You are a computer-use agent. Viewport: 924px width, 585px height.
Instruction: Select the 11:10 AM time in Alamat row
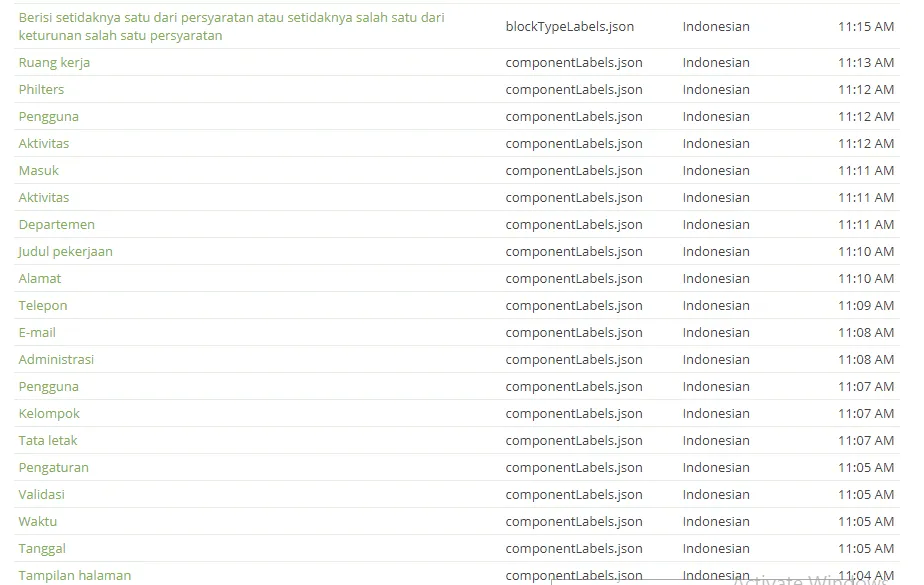click(866, 279)
